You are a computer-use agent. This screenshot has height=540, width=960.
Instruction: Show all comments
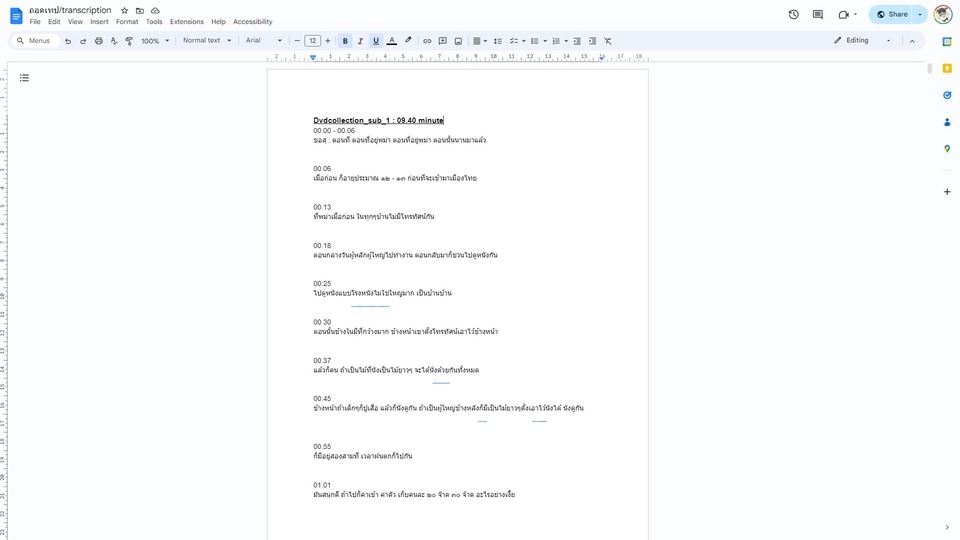coord(817,14)
